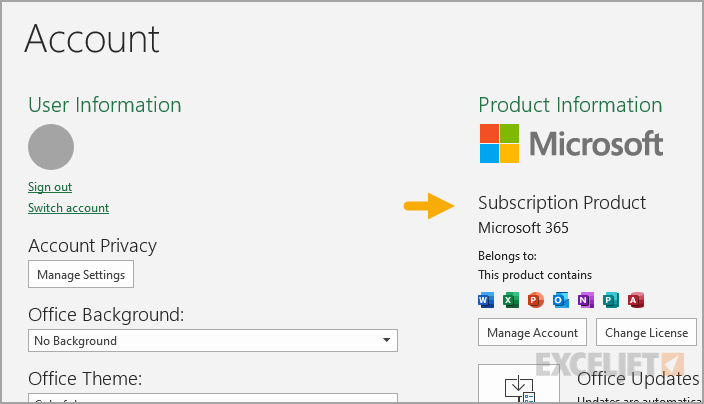Open Manage Settings under Account Privacy
This screenshot has width=704, height=404.
tap(81, 274)
